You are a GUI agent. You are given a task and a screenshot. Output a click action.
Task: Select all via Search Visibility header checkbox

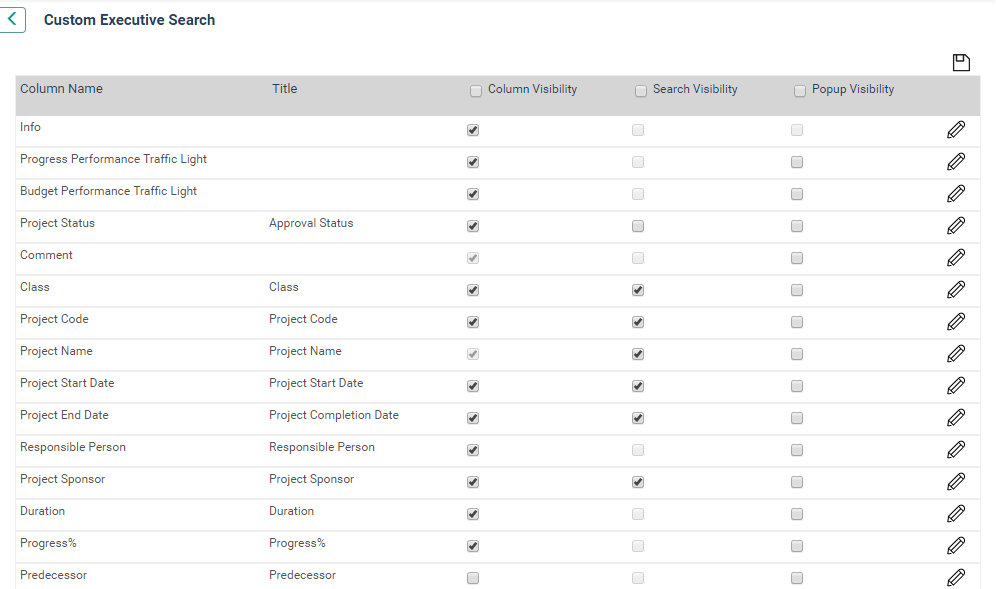pyautogui.click(x=641, y=91)
